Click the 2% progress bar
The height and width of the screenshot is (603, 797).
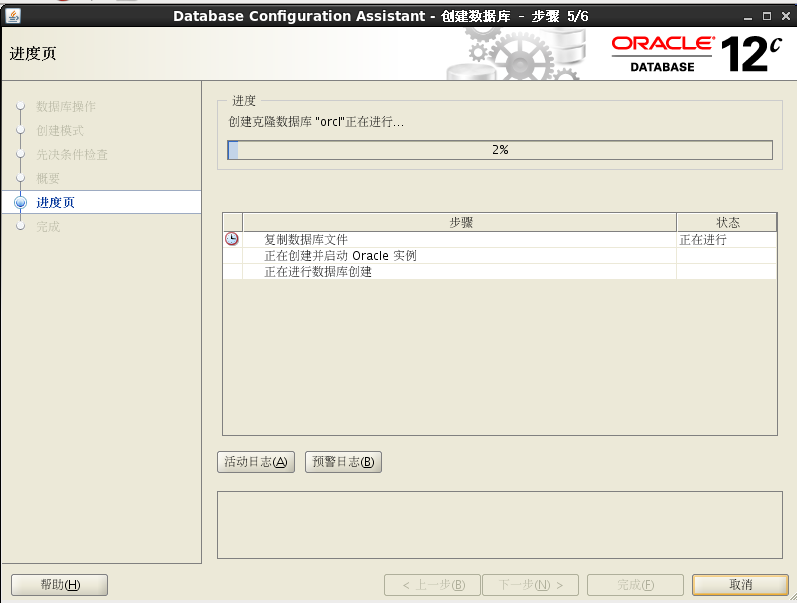[500, 150]
